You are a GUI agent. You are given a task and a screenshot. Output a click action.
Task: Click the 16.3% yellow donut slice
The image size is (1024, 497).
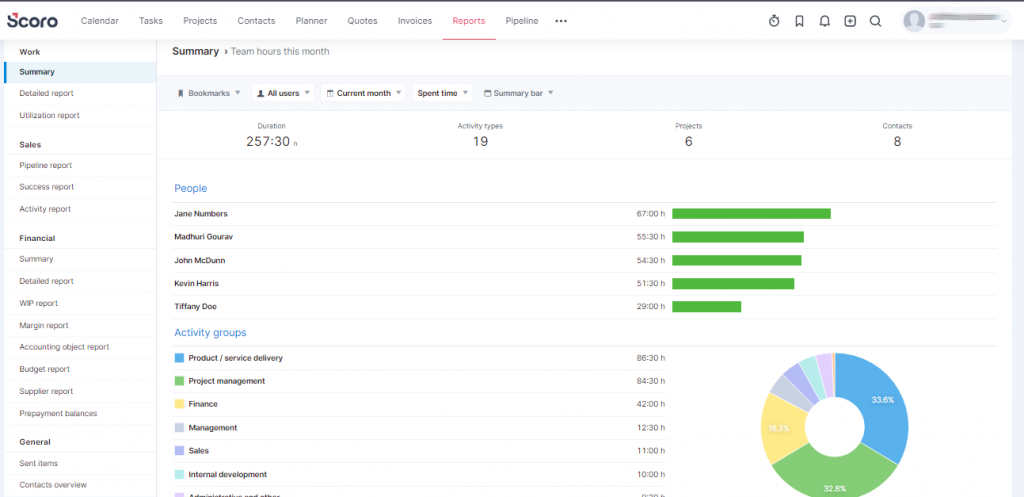784,429
